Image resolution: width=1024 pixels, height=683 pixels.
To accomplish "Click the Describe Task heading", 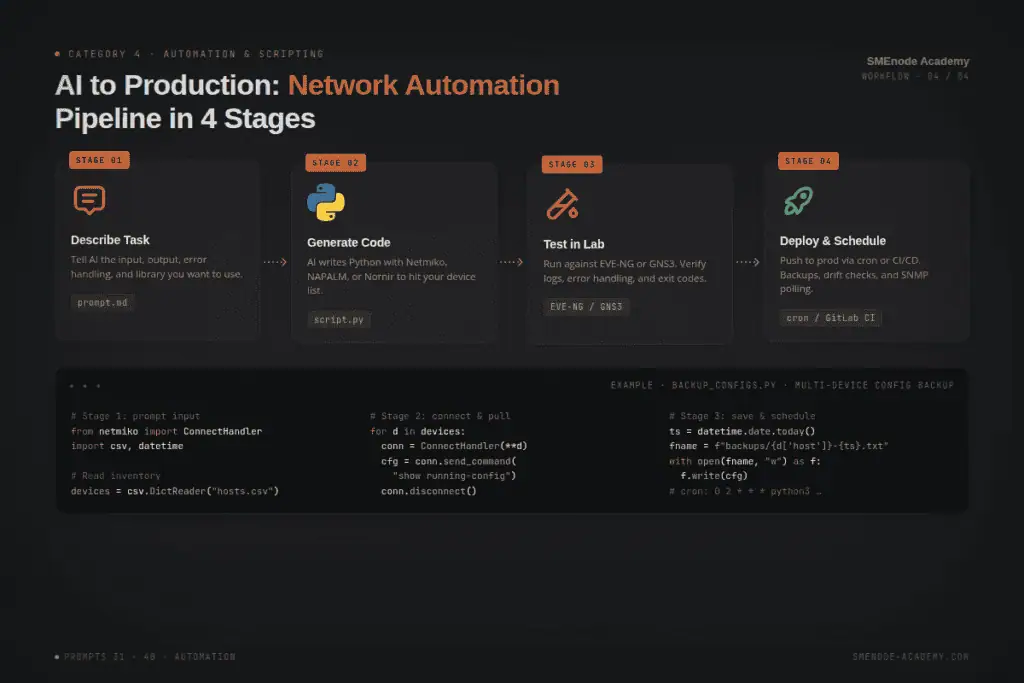I will (110, 240).
